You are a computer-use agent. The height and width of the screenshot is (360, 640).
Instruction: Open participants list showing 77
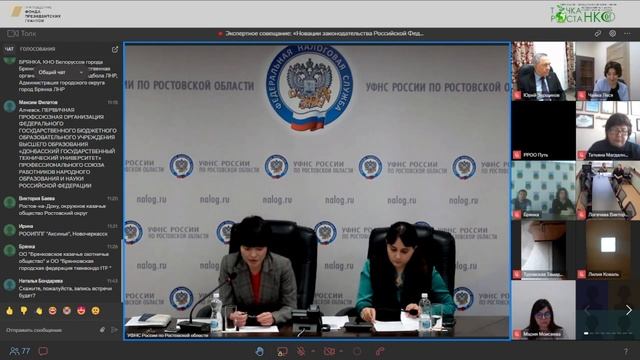point(20,351)
